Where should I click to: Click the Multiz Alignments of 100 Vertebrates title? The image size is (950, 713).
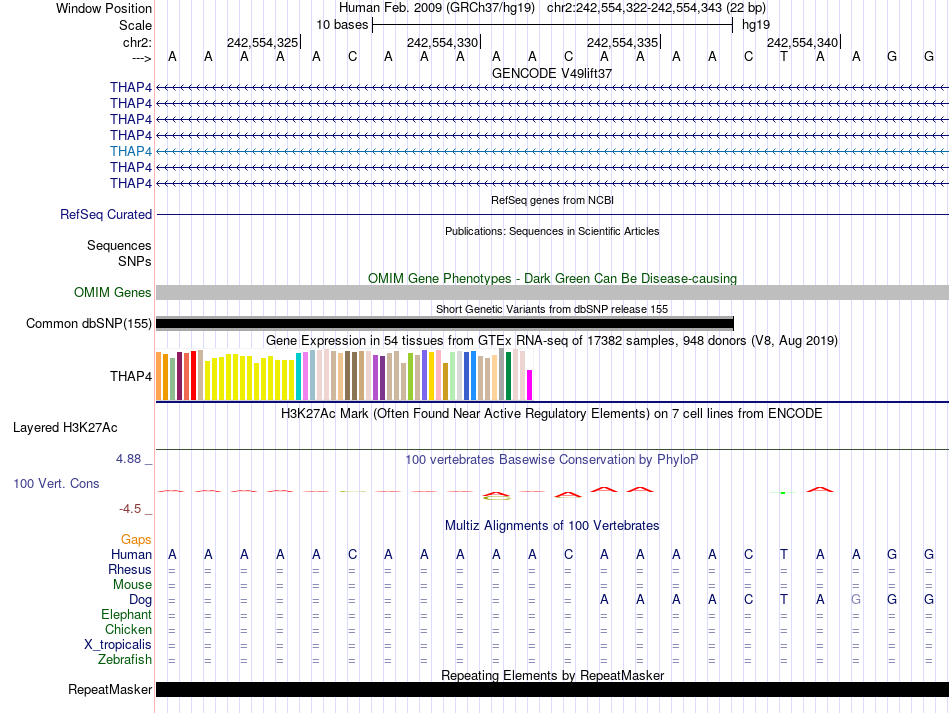point(552,526)
